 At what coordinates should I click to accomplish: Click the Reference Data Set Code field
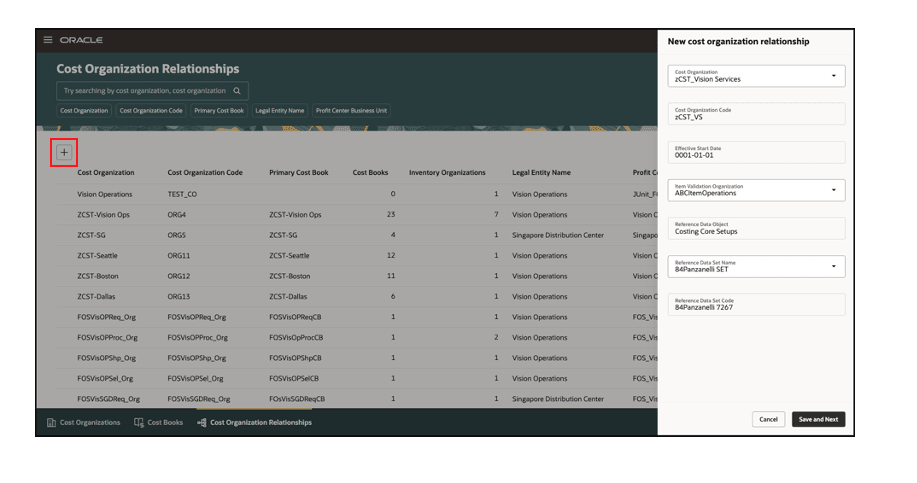pyautogui.click(x=756, y=304)
